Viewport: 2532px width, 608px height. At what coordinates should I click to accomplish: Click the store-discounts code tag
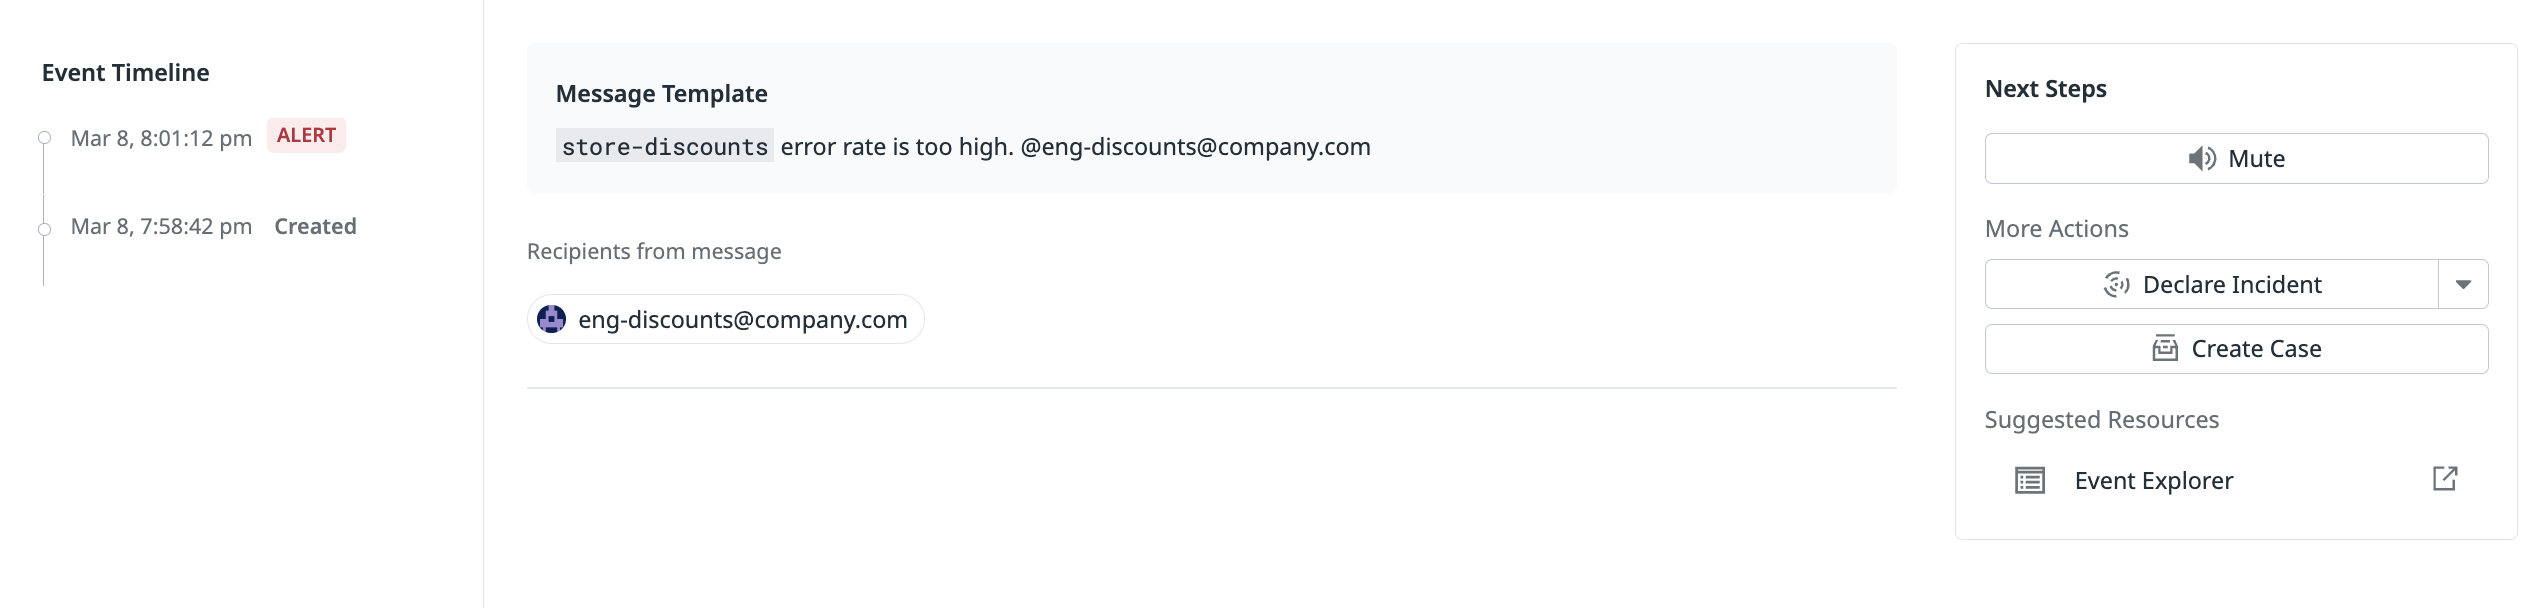tap(665, 147)
